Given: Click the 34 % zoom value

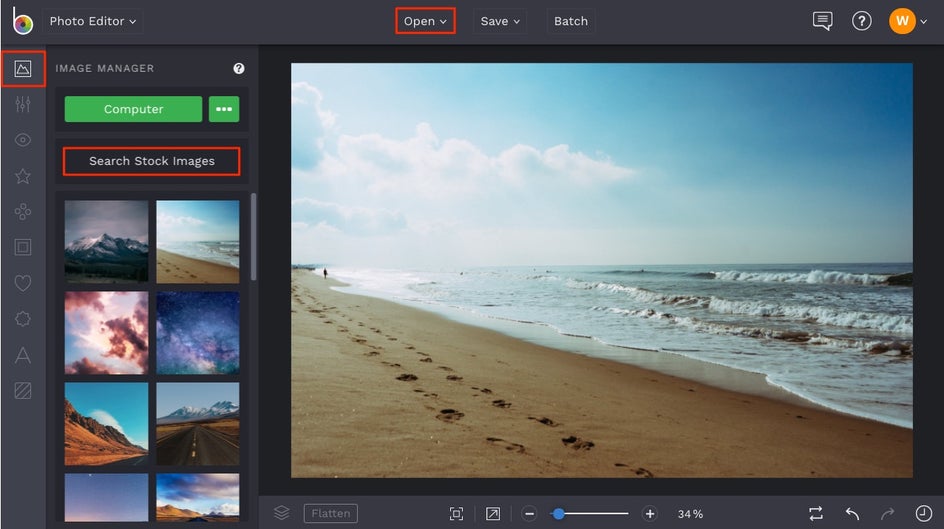Looking at the screenshot, I should 690,514.
